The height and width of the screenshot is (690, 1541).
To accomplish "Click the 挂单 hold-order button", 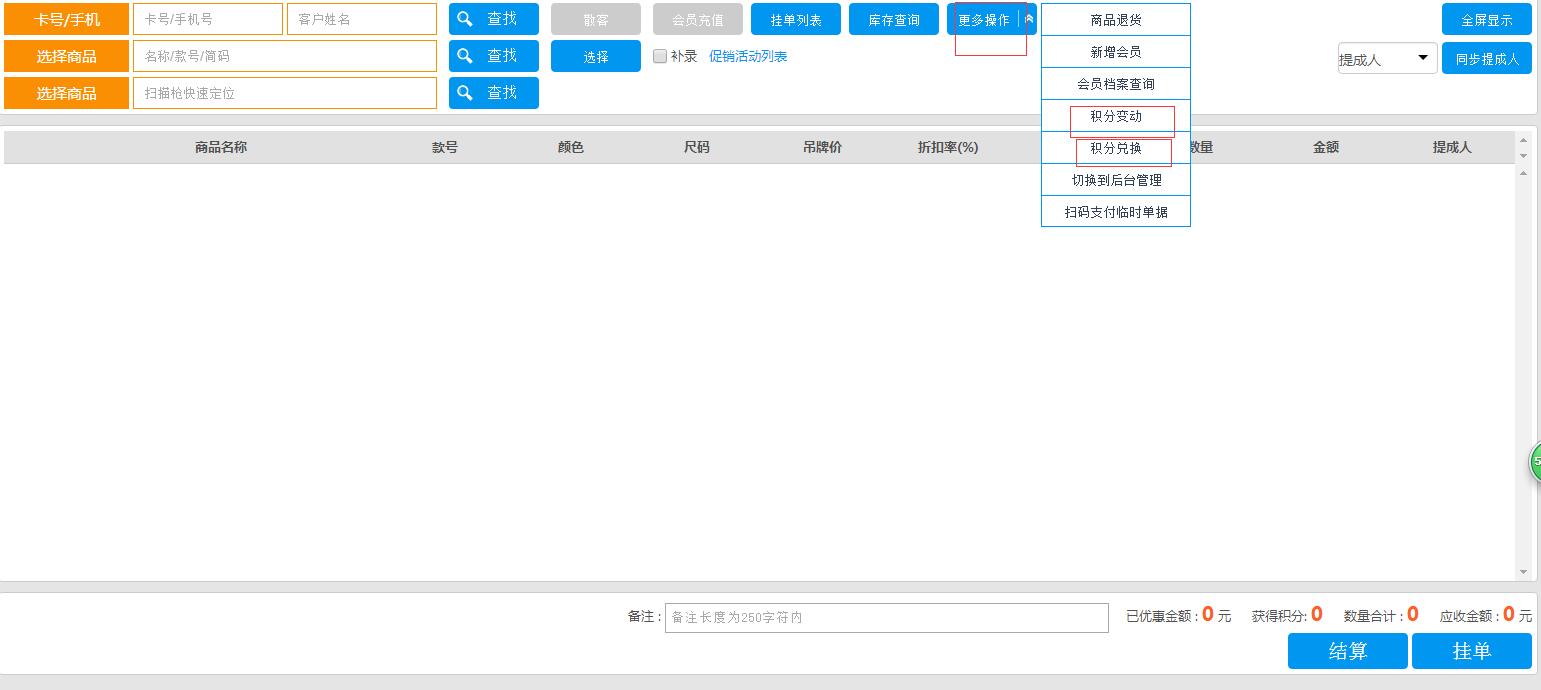I will (1471, 651).
